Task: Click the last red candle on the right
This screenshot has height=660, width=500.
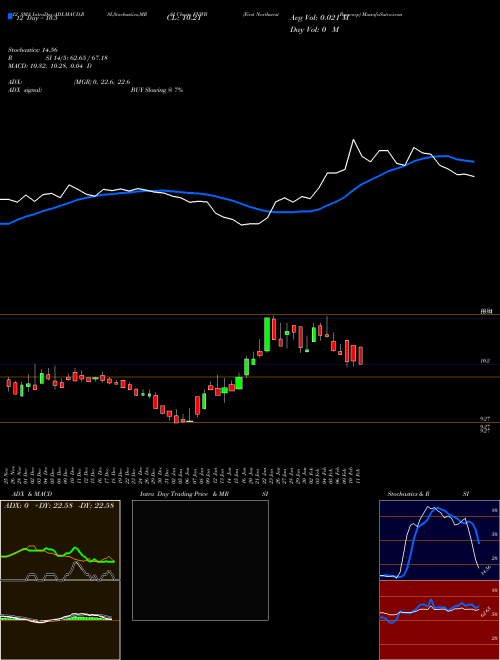Action: coord(361,356)
